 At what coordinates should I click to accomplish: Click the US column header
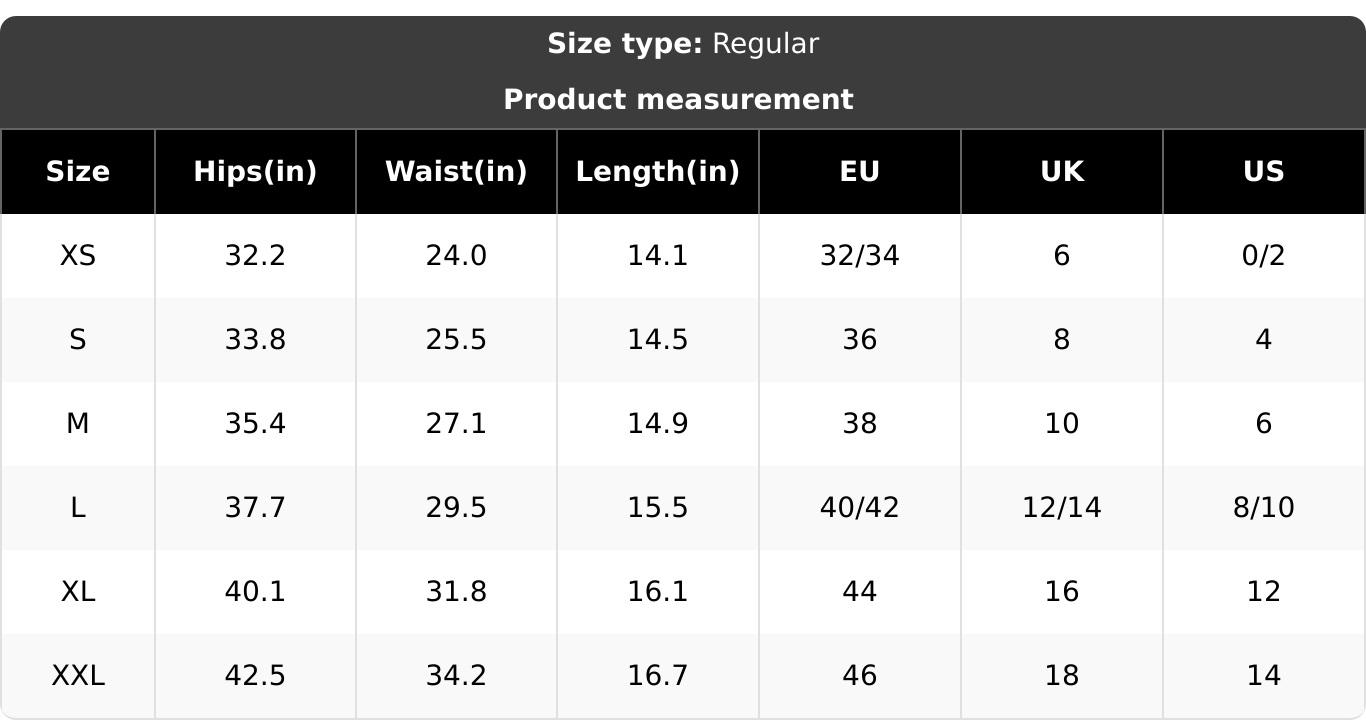point(1264,172)
